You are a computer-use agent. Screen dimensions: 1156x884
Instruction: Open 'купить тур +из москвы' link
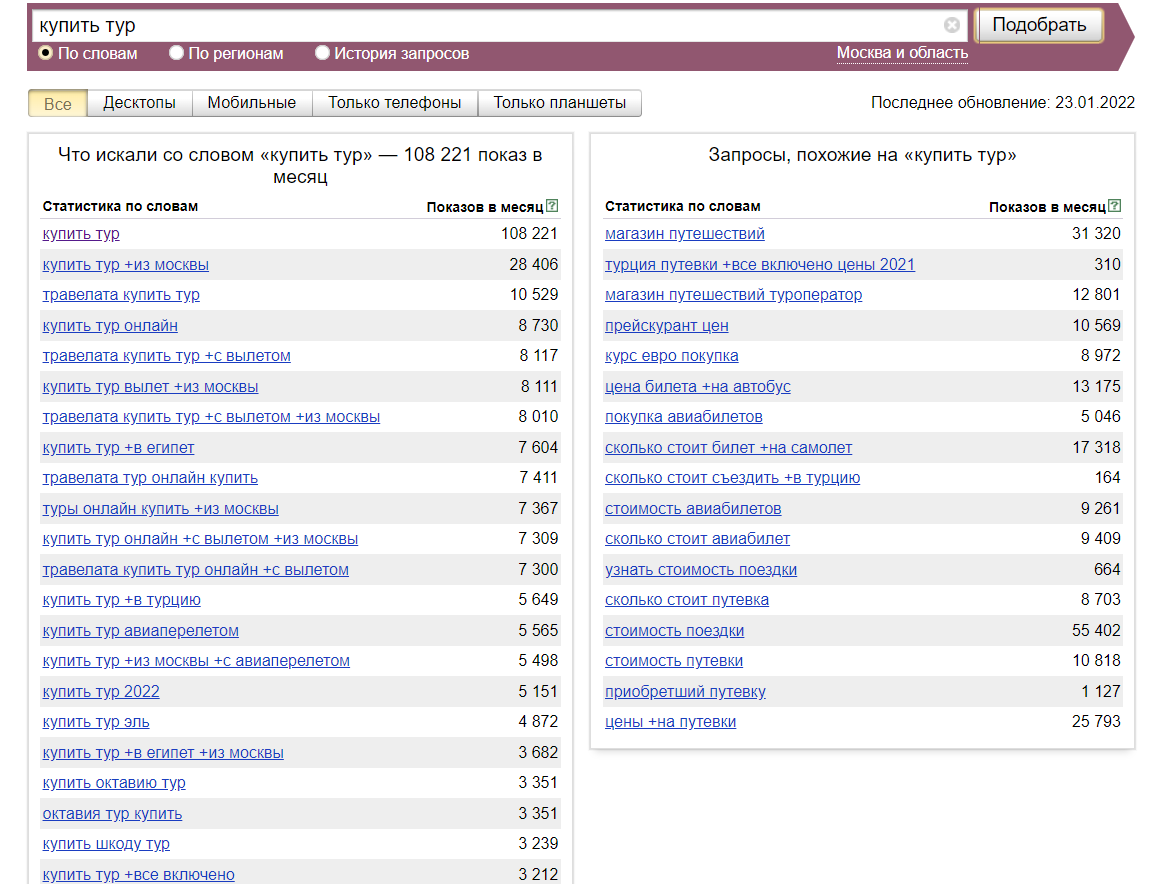click(x=125, y=265)
